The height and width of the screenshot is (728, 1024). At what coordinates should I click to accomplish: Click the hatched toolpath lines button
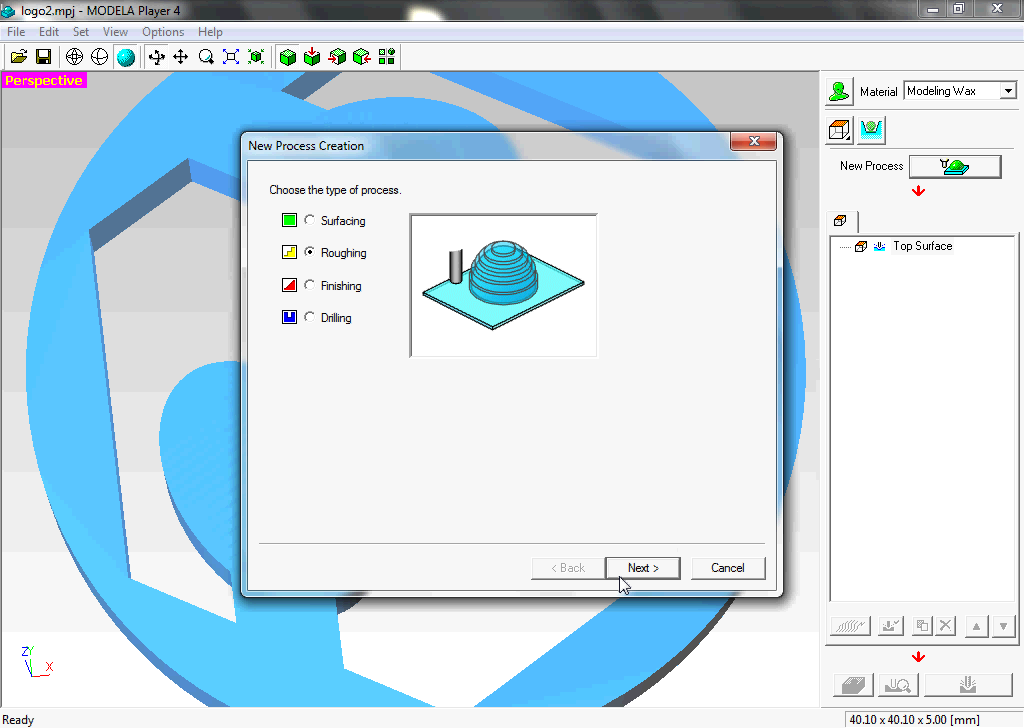pyautogui.click(x=851, y=626)
